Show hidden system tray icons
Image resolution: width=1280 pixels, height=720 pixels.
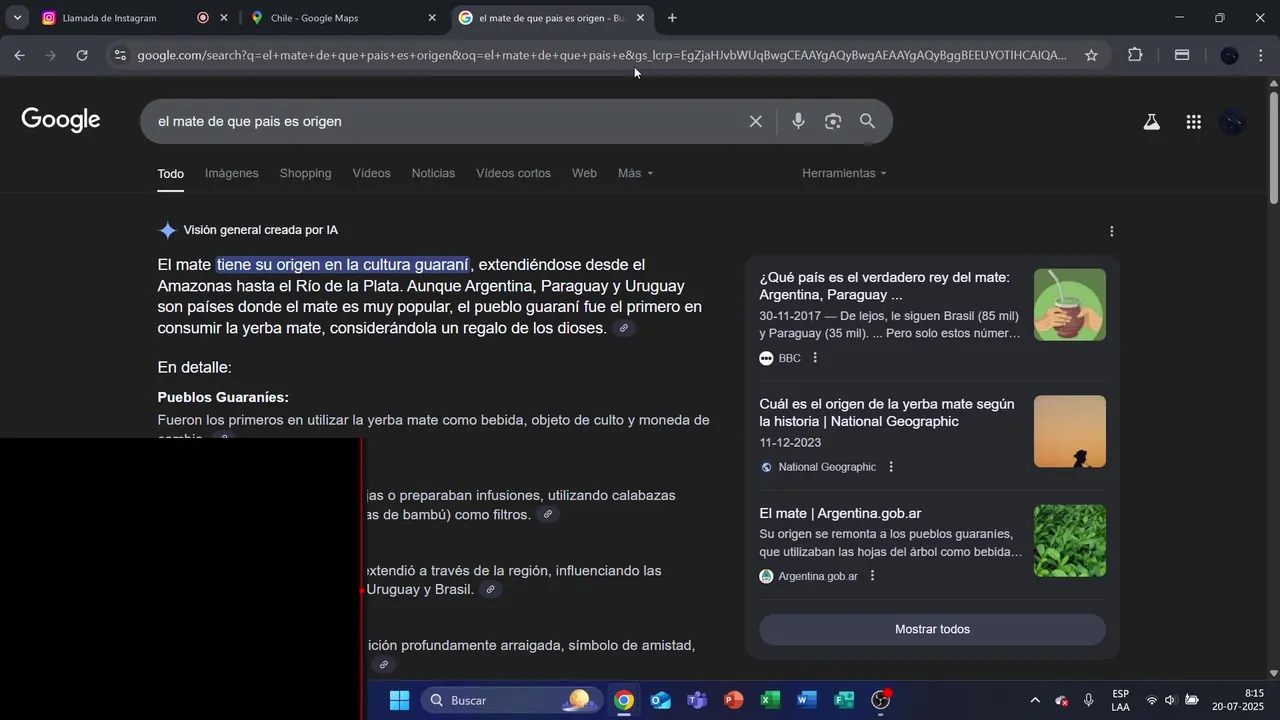[x=1035, y=700]
